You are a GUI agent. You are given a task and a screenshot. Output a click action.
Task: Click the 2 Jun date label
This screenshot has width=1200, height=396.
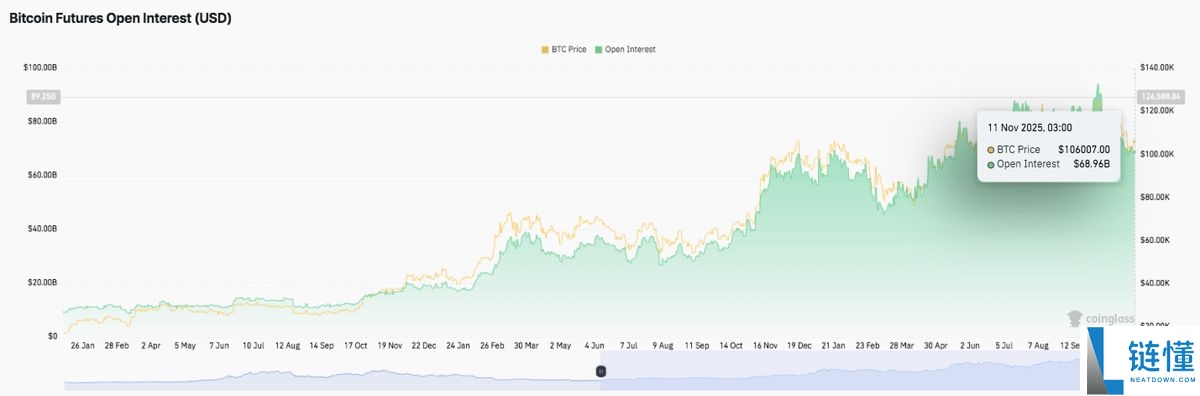pos(970,345)
